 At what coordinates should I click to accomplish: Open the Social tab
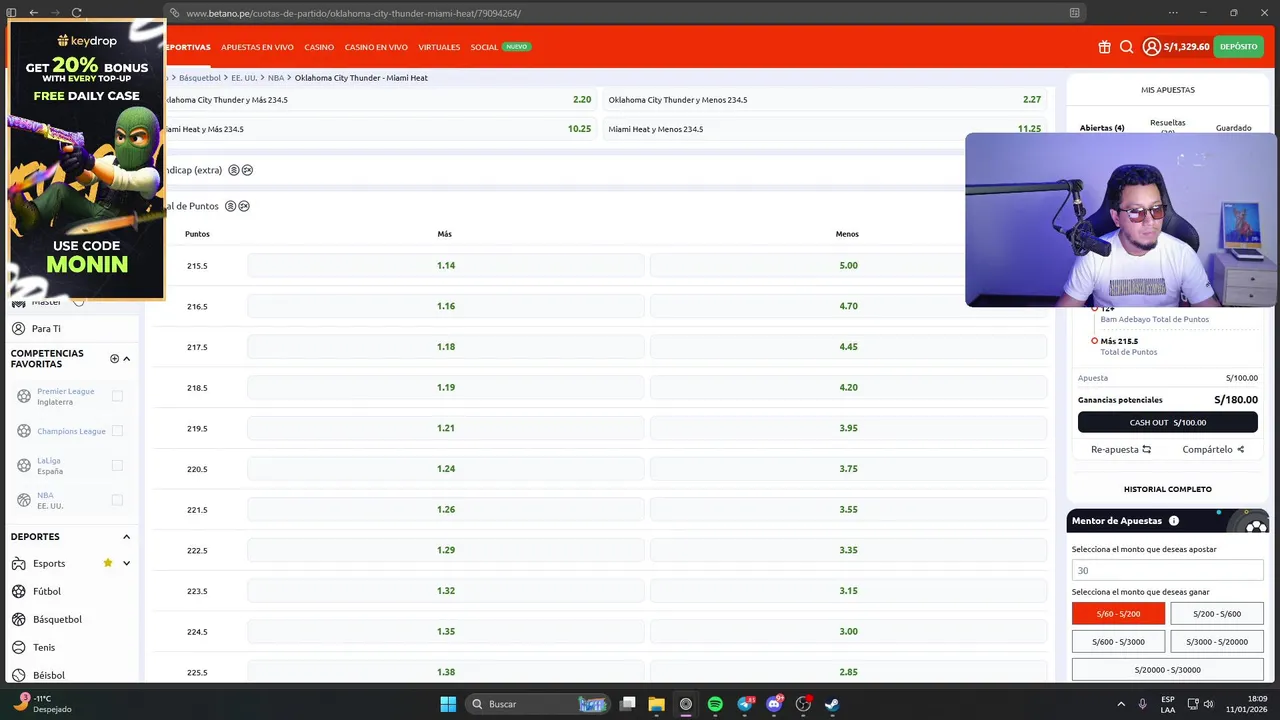(484, 47)
